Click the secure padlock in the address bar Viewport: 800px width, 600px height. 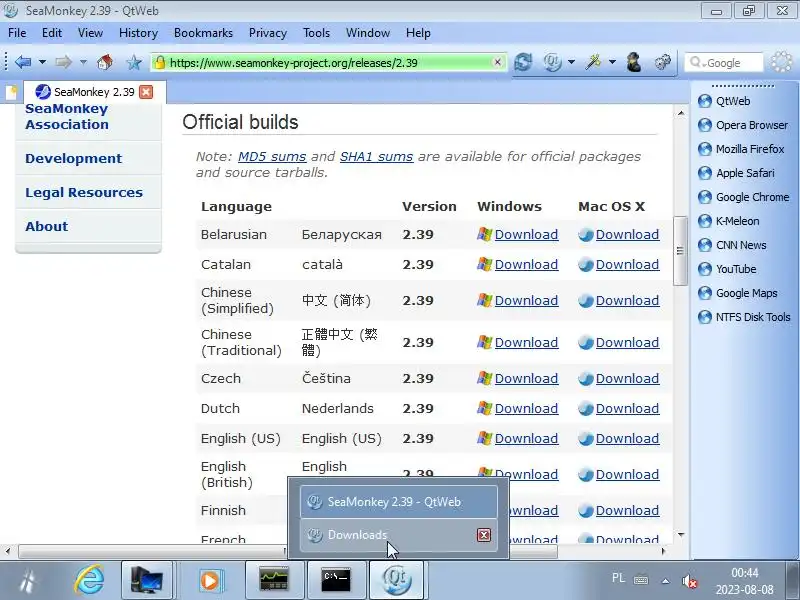point(160,62)
